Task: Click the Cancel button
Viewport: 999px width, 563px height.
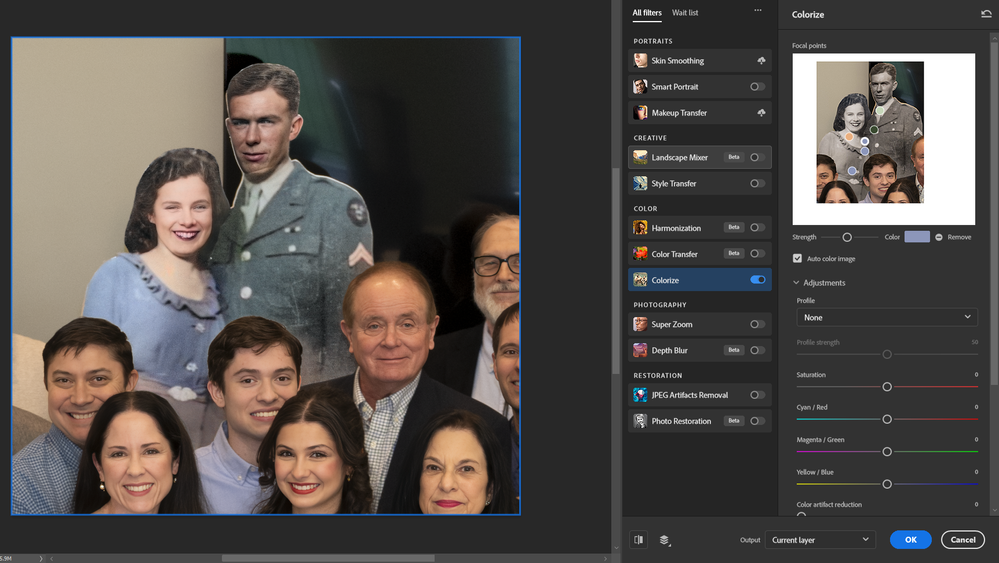Action: (963, 540)
